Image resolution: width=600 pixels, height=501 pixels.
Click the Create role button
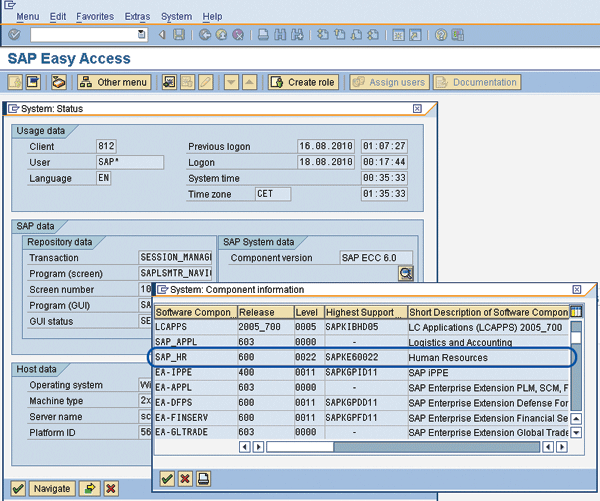coord(302,82)
